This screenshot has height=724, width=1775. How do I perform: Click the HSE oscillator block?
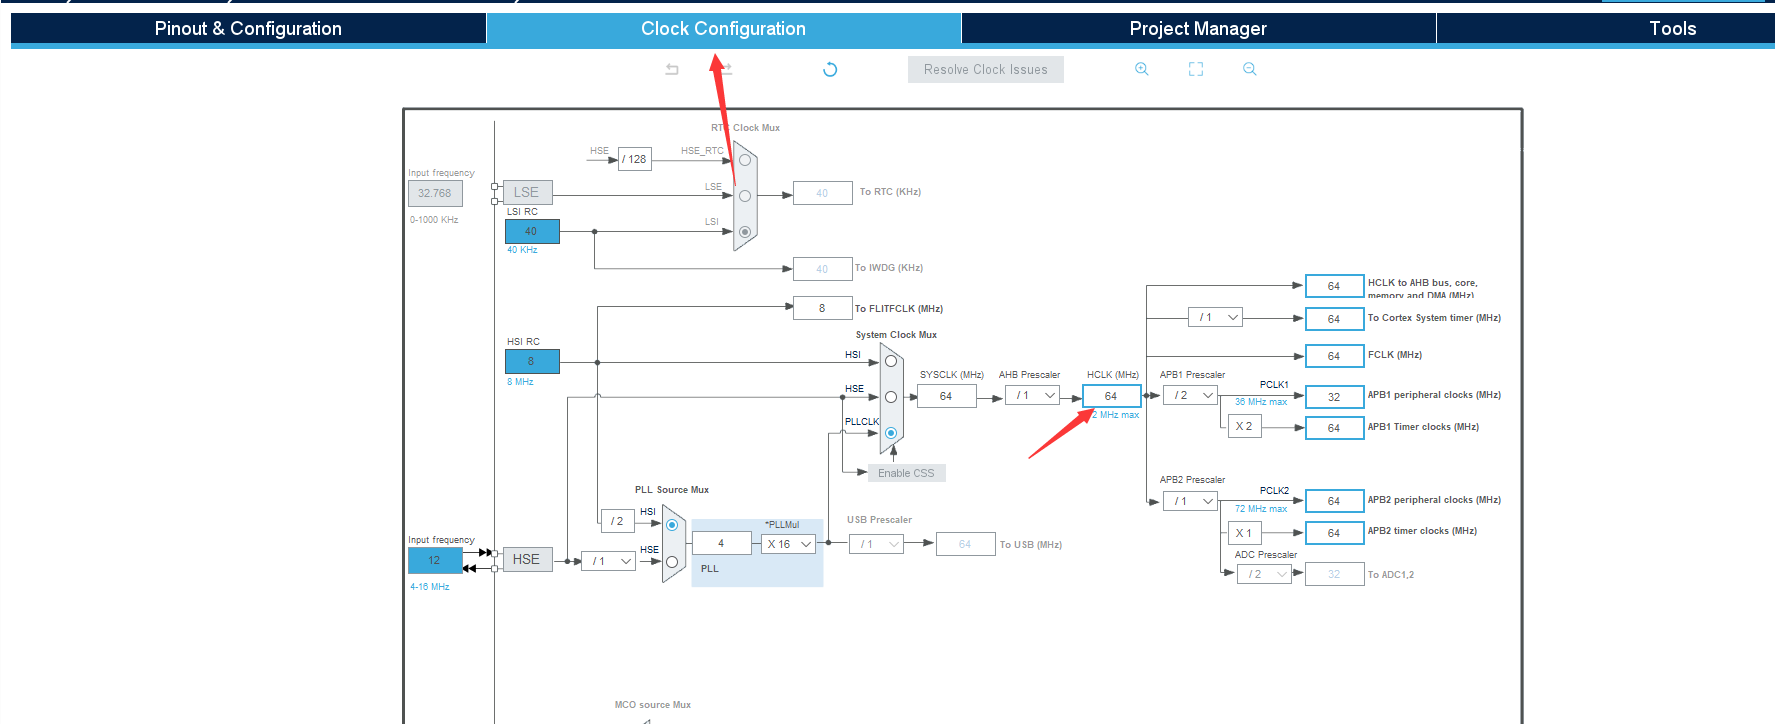(x=527, y=559)
